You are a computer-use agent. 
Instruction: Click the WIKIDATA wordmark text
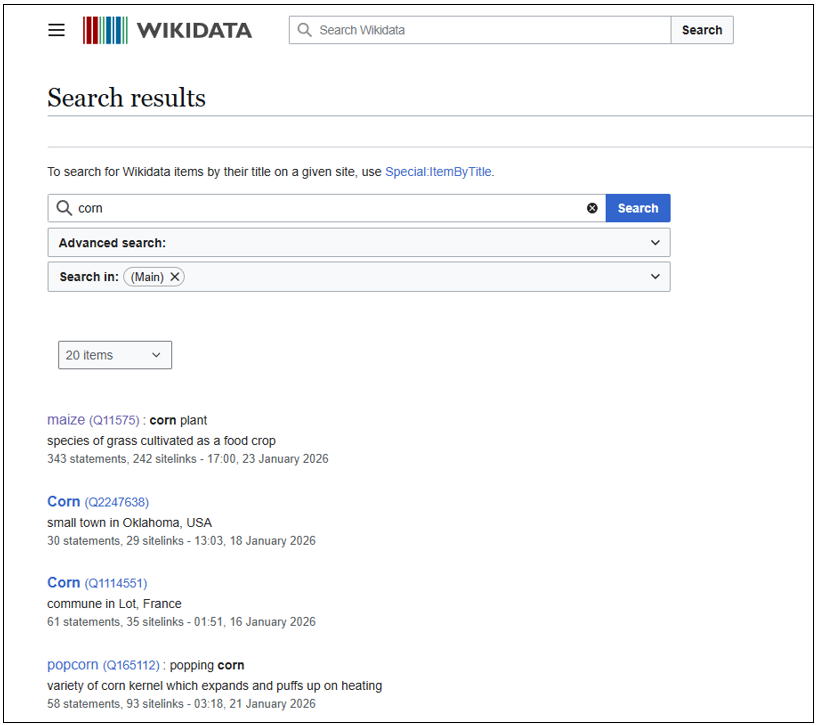[194, 30]
